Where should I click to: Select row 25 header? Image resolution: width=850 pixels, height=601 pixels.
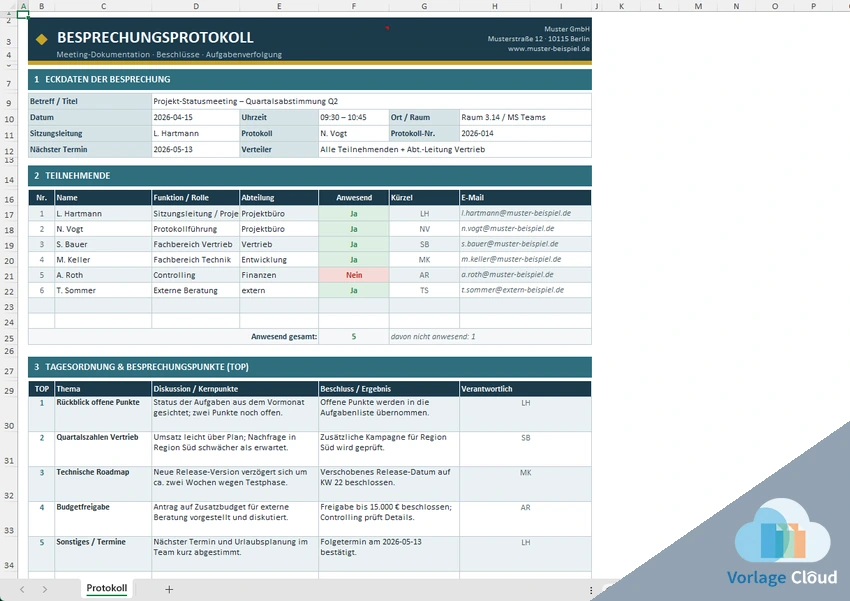(9, 338)
